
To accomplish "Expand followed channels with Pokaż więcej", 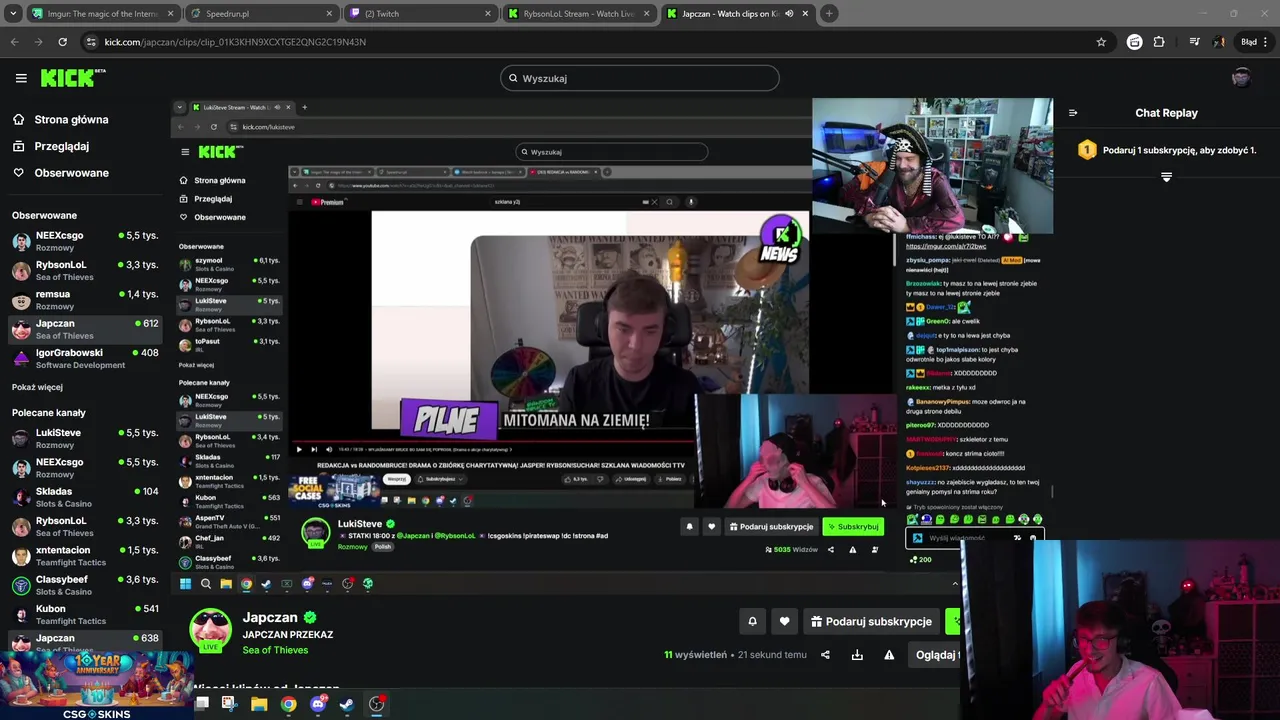I will (x=37, y=387).
